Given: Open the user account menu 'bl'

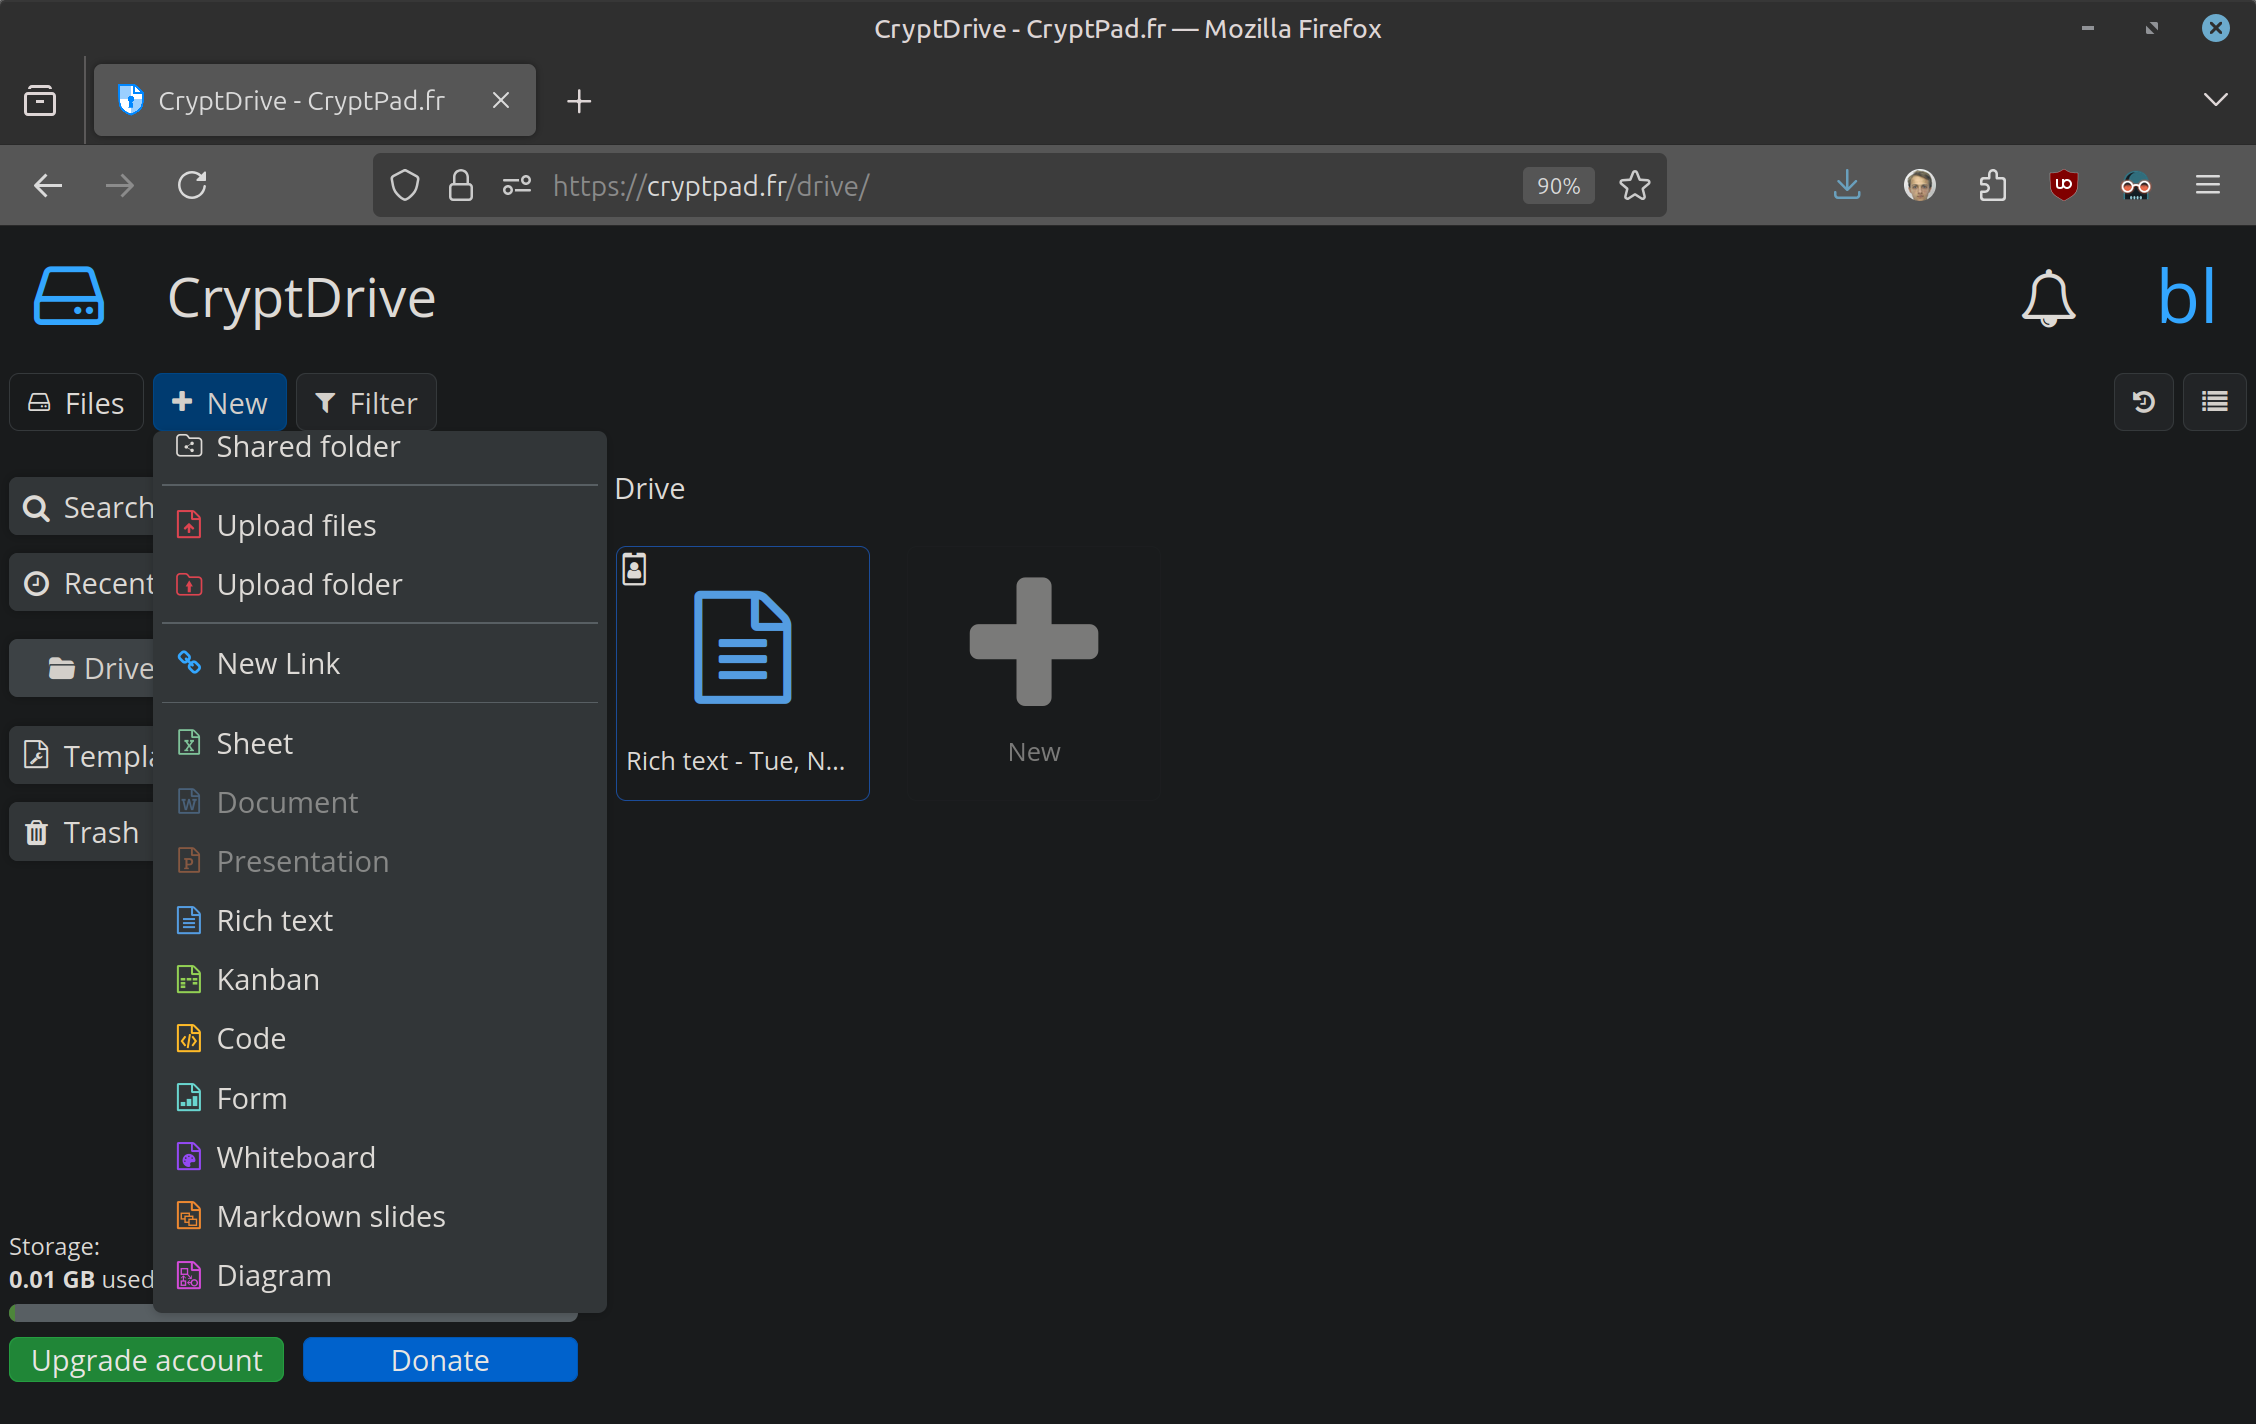Looking at the screenshot, I should click(2187, 298).
